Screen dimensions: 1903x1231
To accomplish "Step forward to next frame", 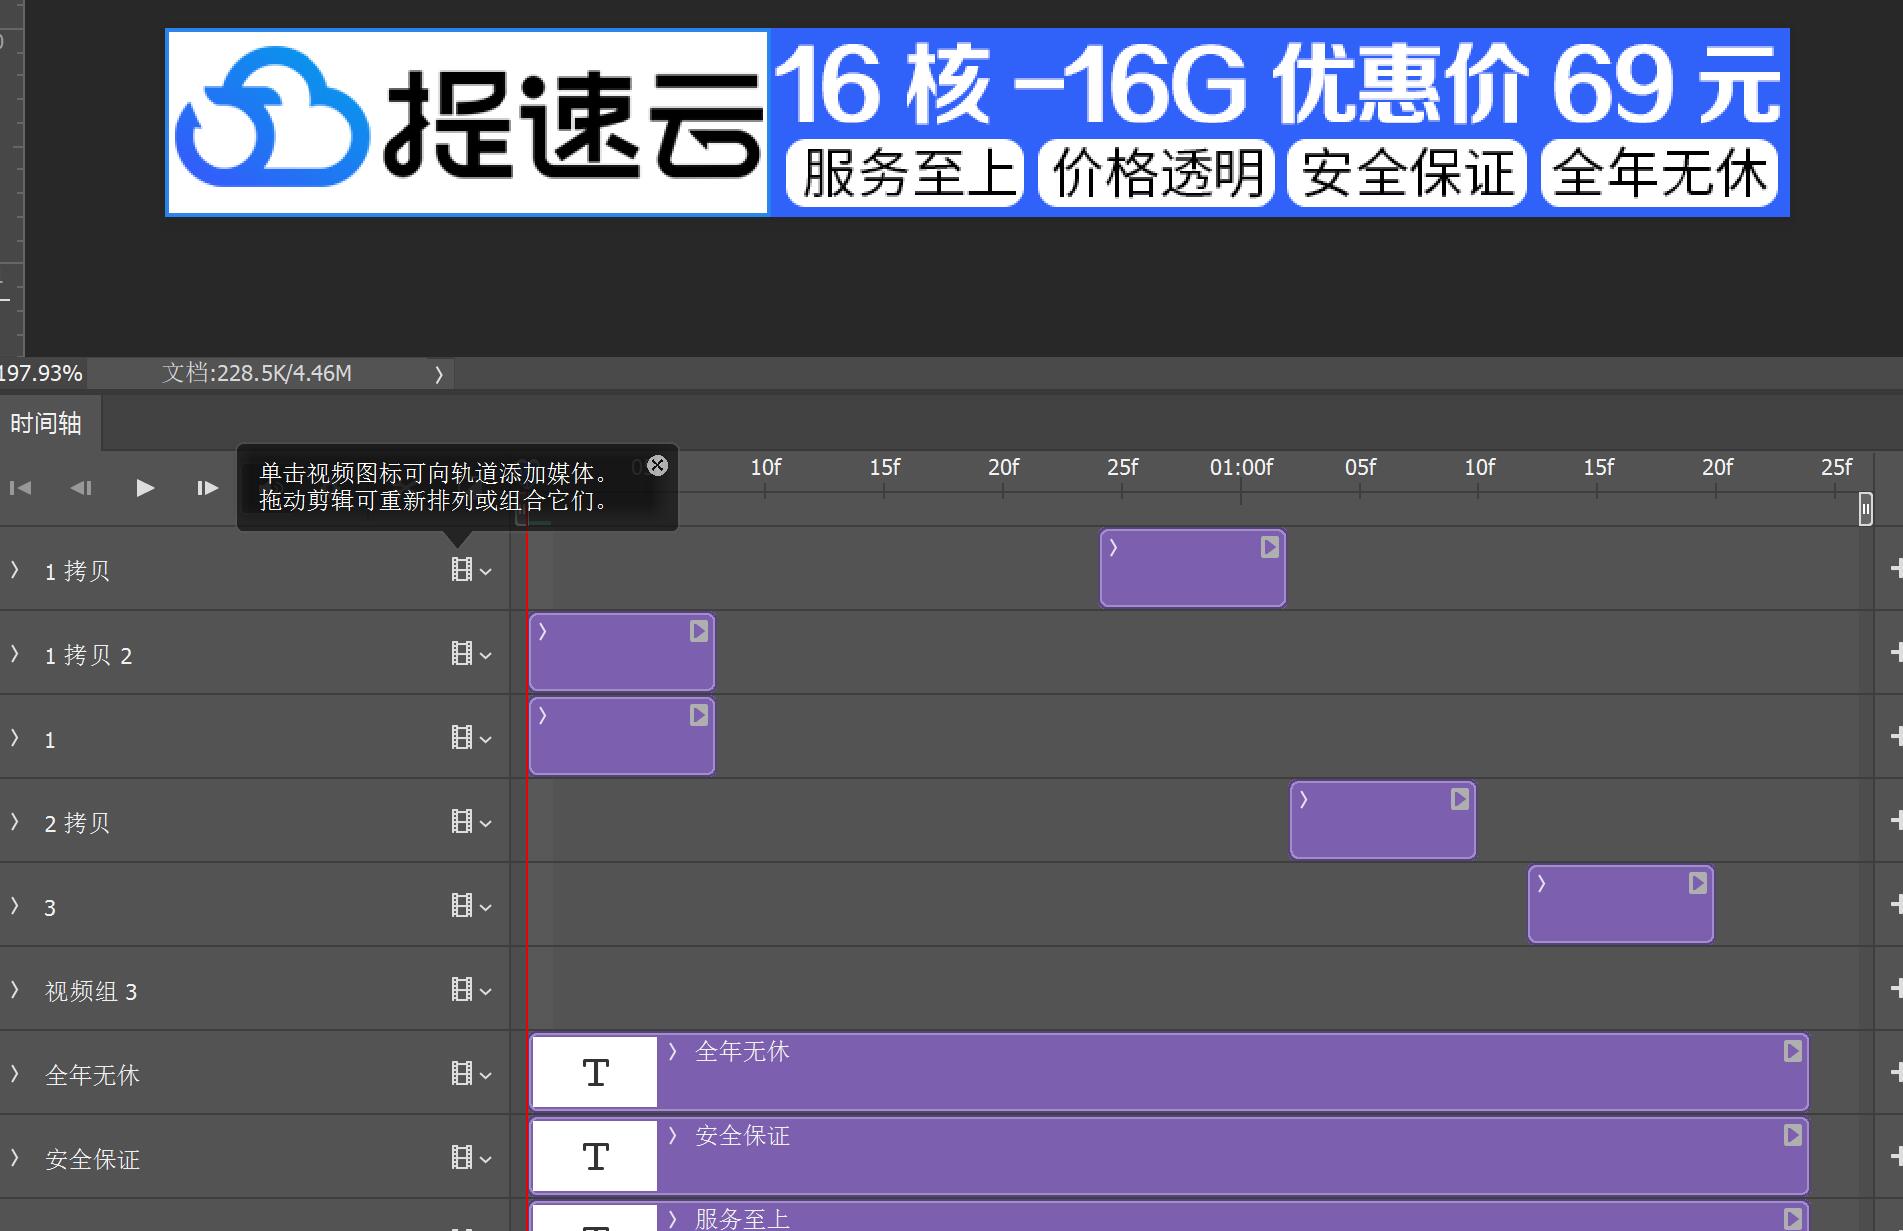I will (207, 488).
